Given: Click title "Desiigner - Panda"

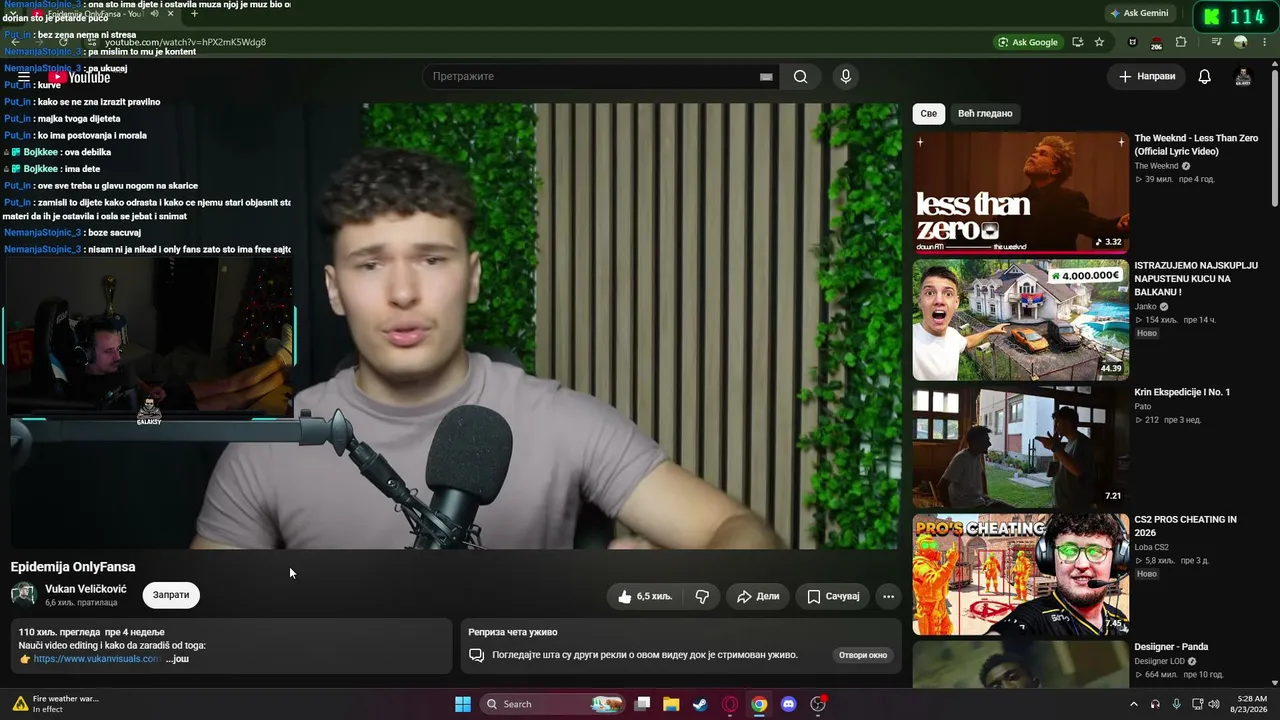Looking at the screenshot, I should [1171, 647].
